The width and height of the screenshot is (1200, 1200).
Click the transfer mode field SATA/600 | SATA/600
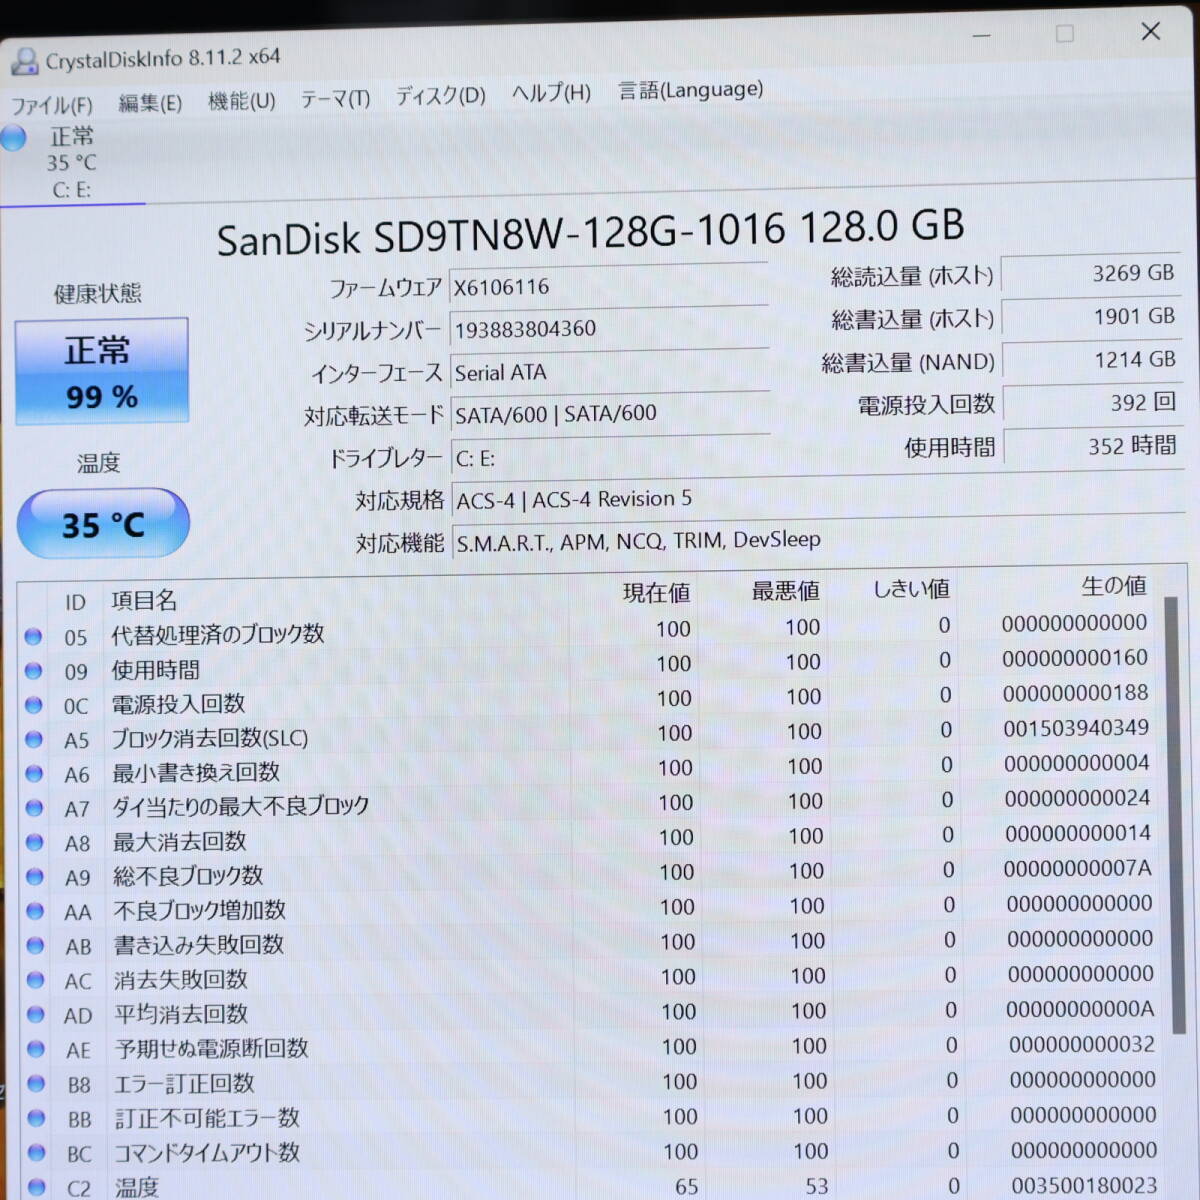click(610, 412)
